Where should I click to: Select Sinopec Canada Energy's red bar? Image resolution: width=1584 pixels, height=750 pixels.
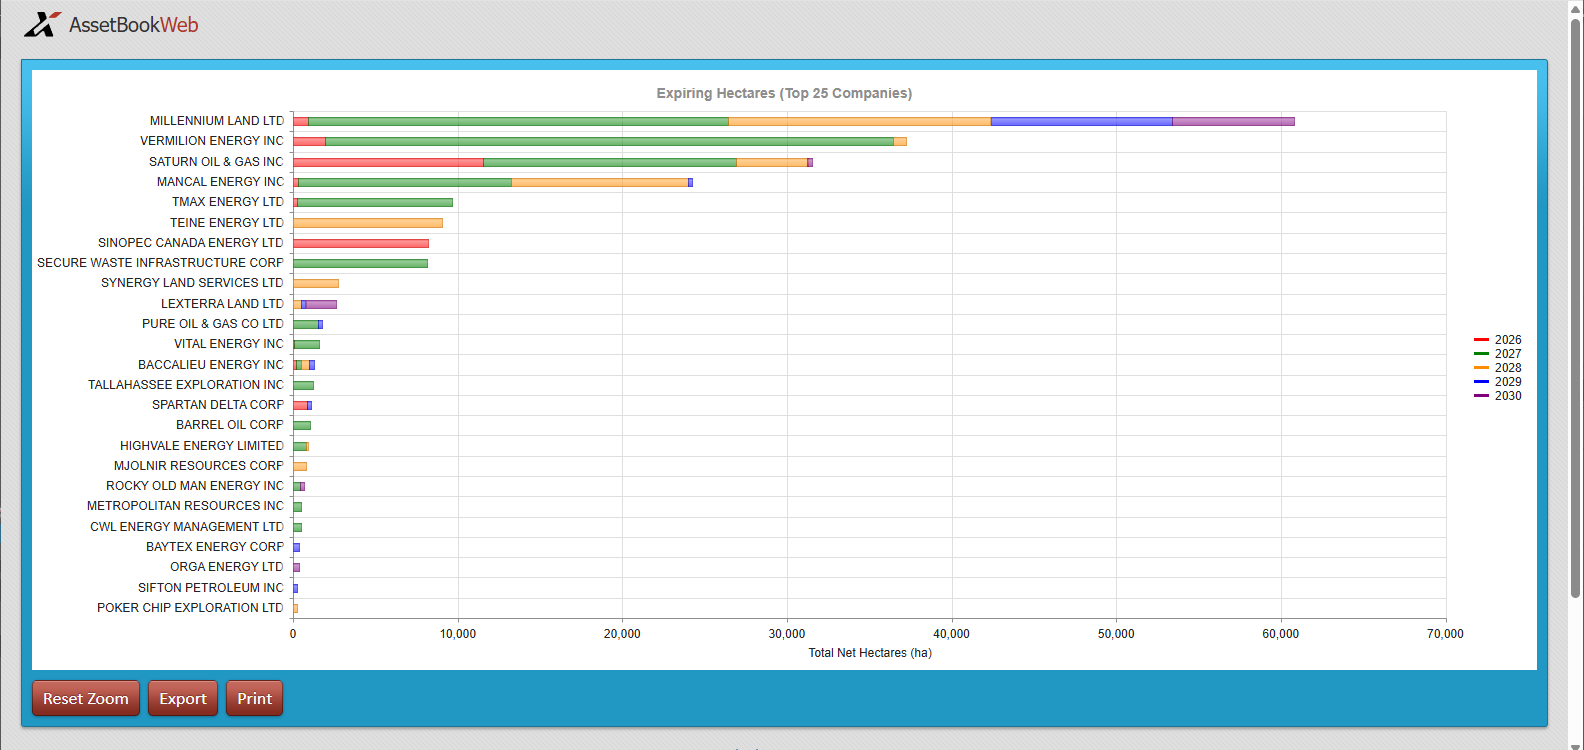click(x=360, y=243)
